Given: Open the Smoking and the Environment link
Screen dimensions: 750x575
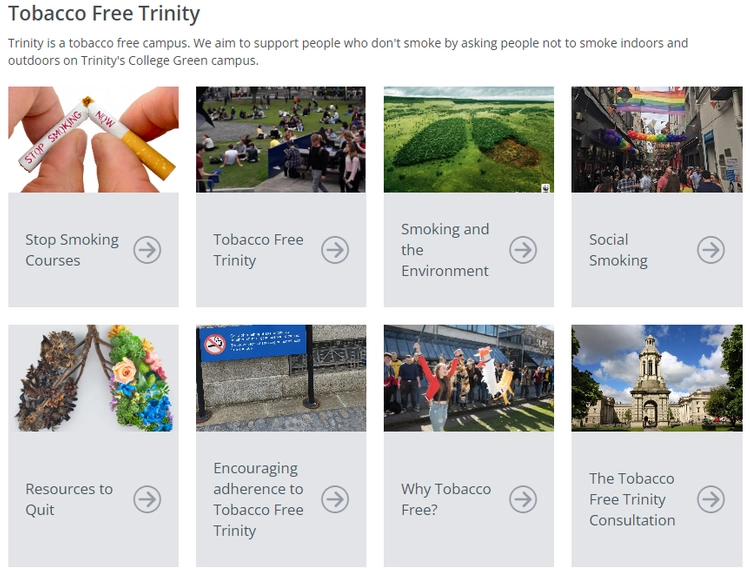Looking at the screenshot, I should click(445, 250).
